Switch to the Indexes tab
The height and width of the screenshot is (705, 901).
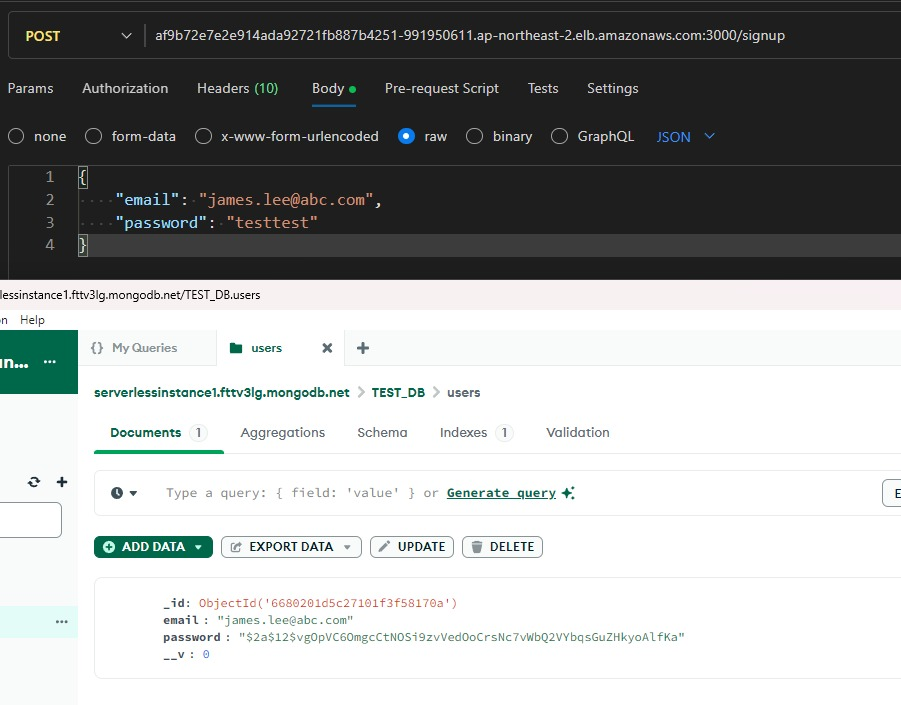click(x=476, y=433)
